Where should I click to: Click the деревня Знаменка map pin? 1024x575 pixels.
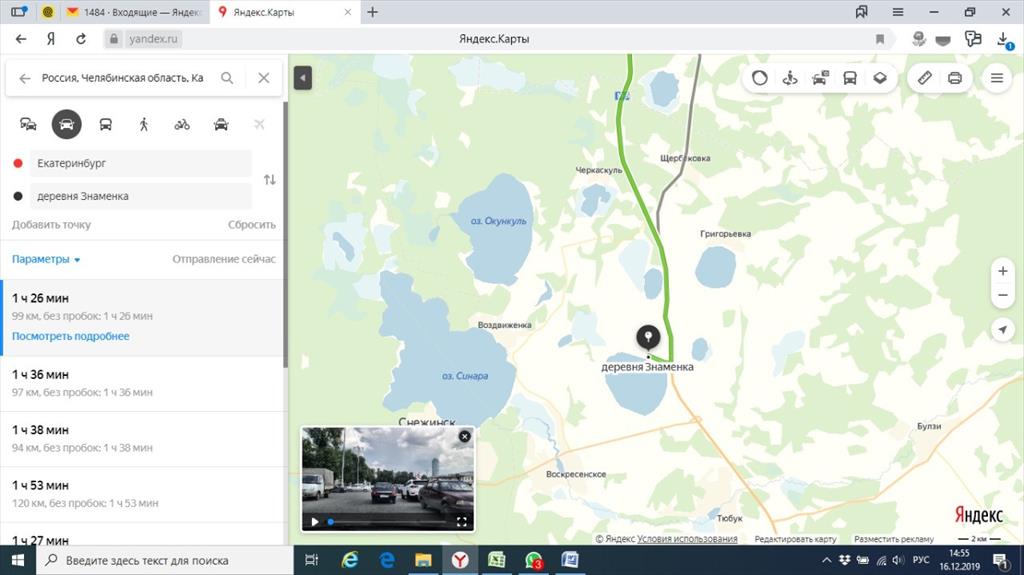tap(648, 338)
